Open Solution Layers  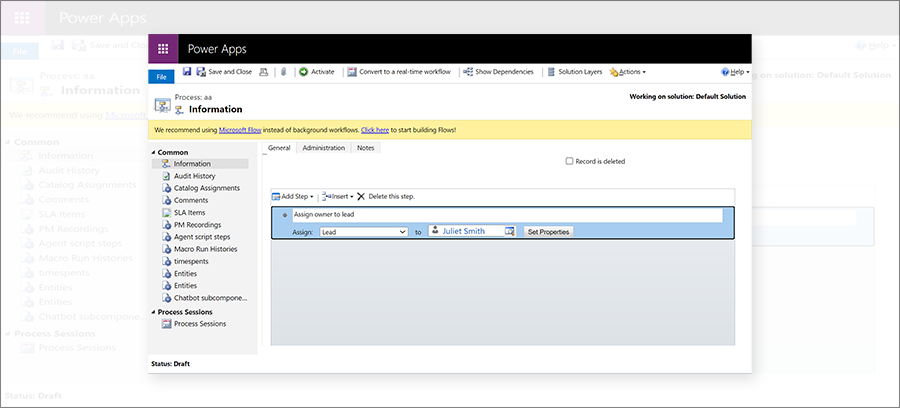(x=574, y=72)
